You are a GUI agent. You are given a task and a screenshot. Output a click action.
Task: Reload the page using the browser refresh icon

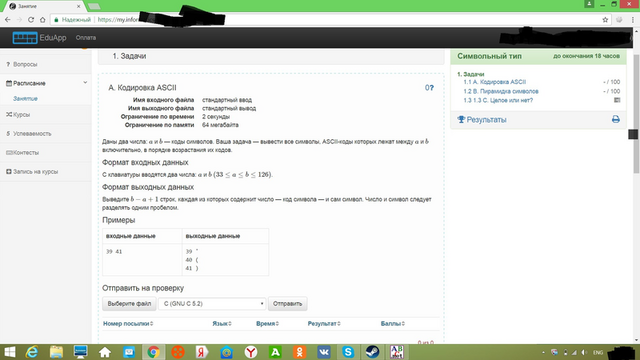31,20
